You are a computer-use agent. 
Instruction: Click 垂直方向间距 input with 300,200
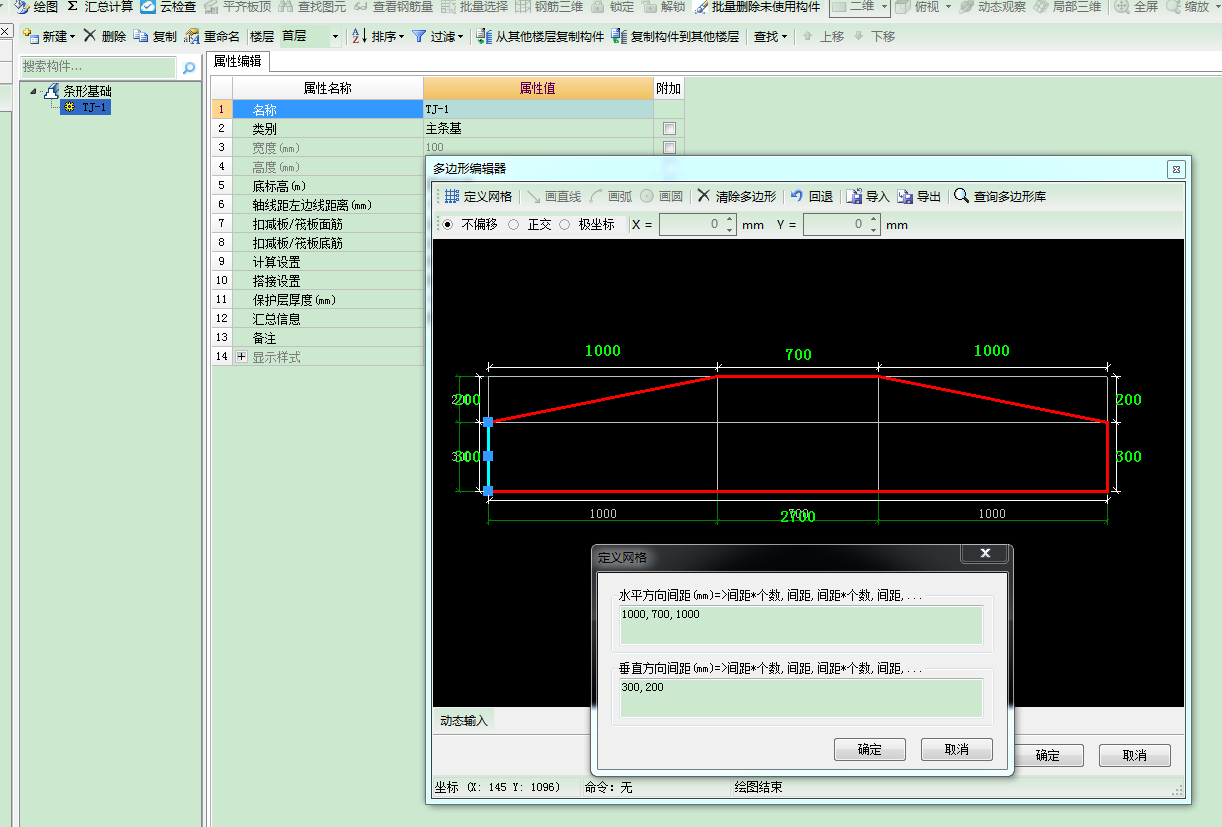[801, 697]
